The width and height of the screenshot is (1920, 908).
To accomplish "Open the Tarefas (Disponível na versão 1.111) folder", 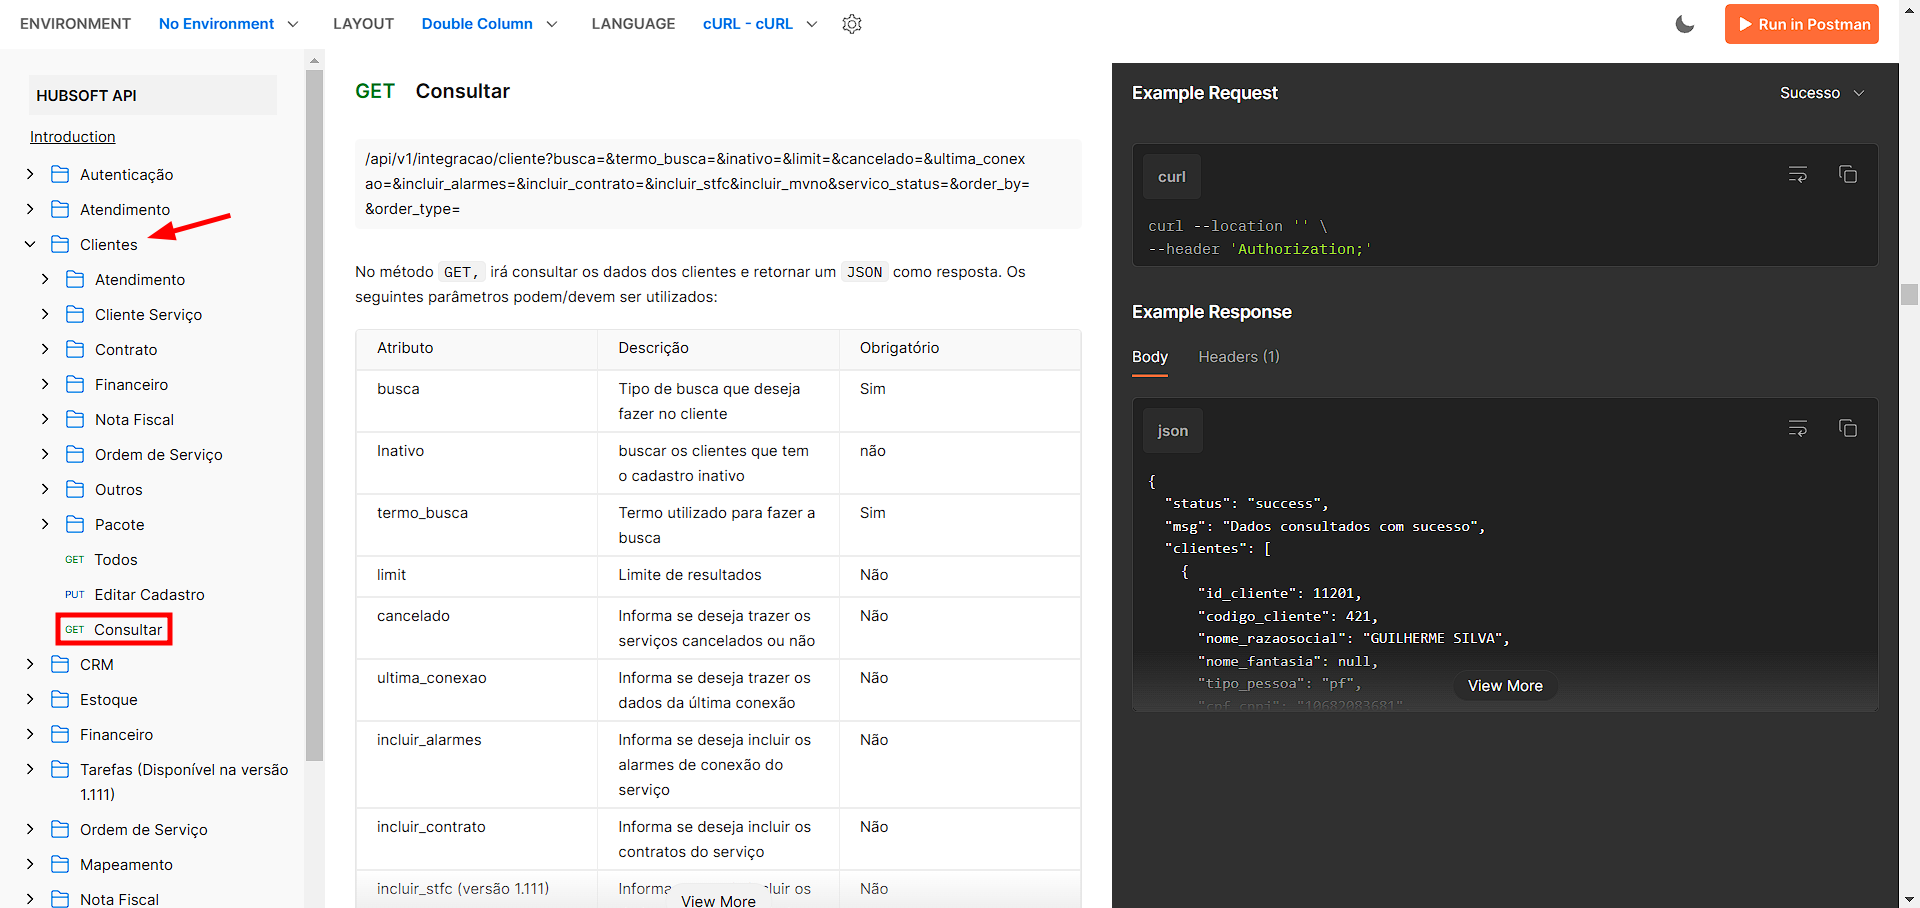I will (184, 782).
